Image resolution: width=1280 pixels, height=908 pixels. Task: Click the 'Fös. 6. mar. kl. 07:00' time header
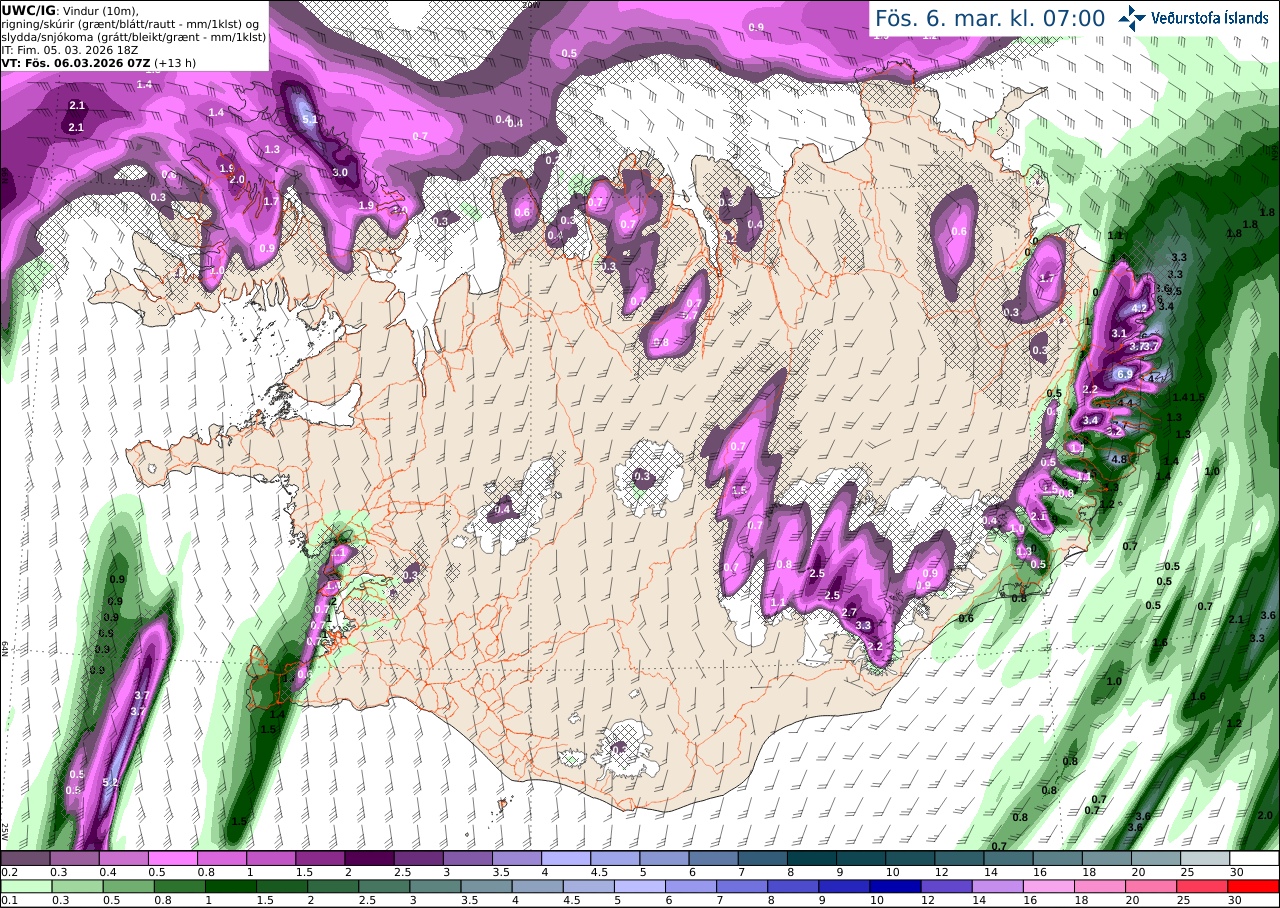point(989,18)
